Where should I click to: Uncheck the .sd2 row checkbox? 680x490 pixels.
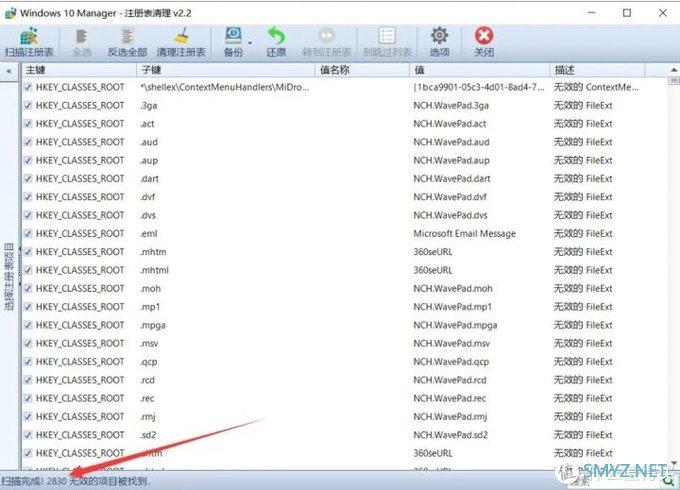tap(28, 434)
